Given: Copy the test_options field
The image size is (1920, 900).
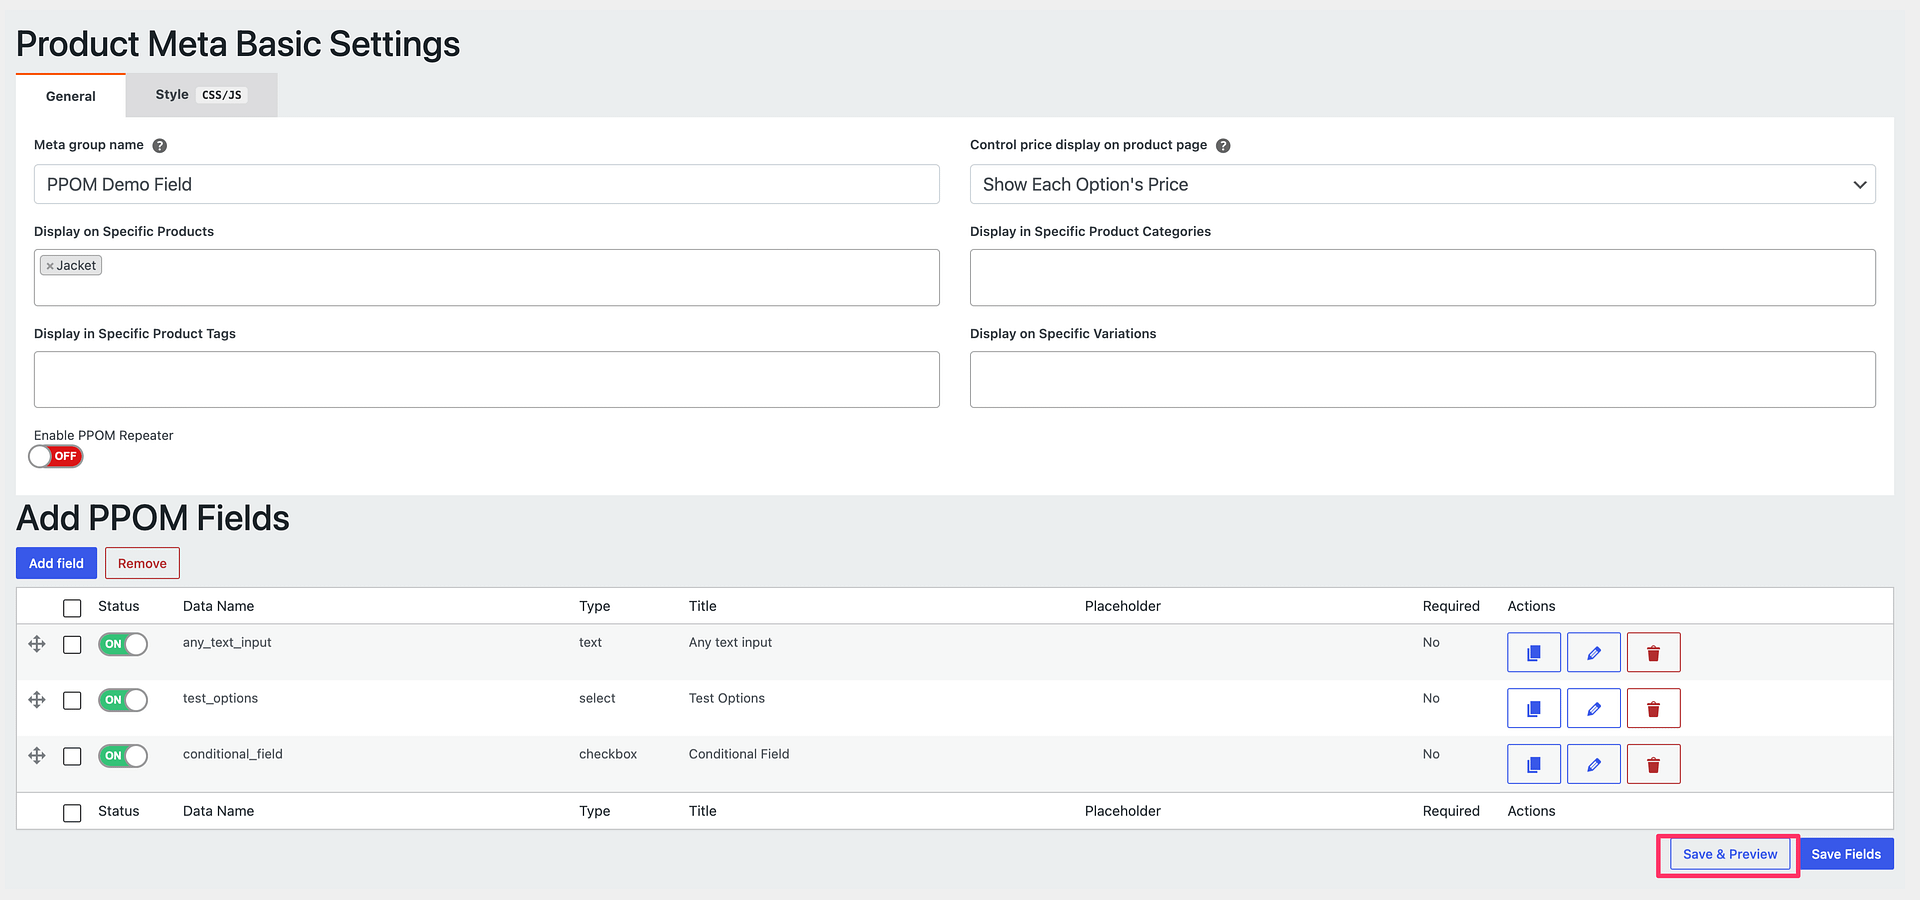Looking at the screenshot, I should point(1533,708).
